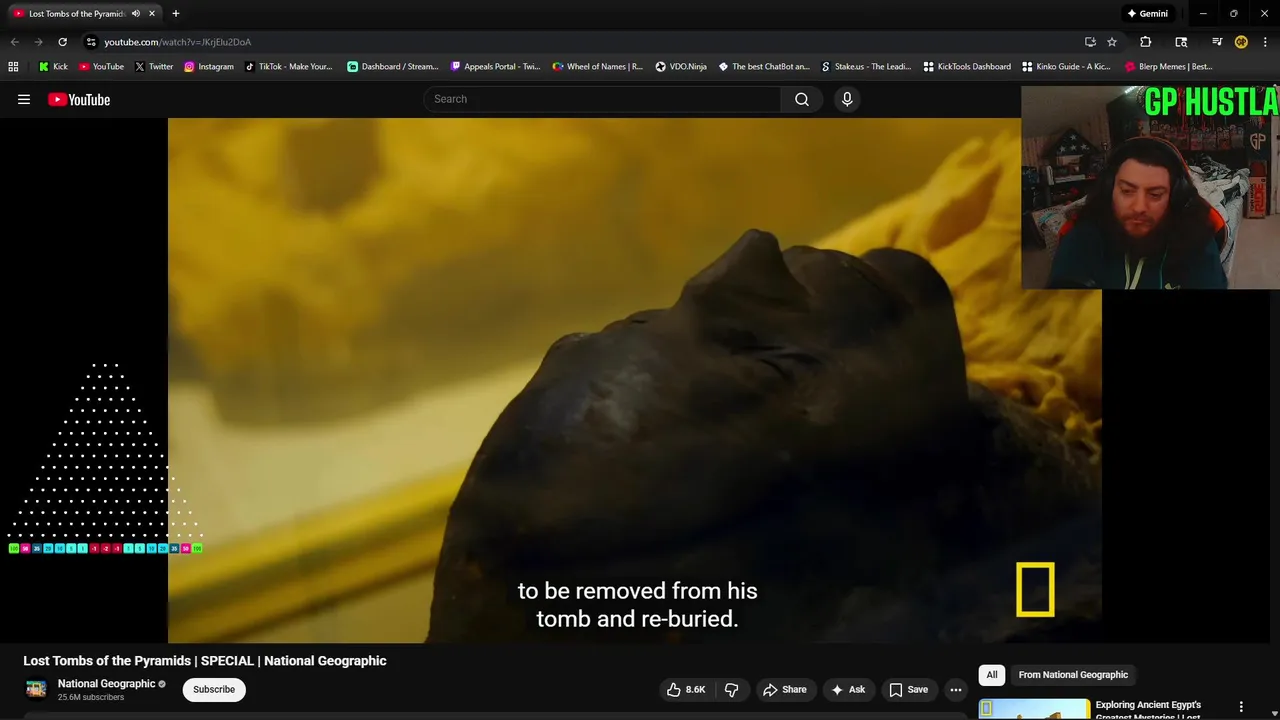The image size is (1280, 720).
Task: Mute the tab via speaker icon
Action: (136, 14)
